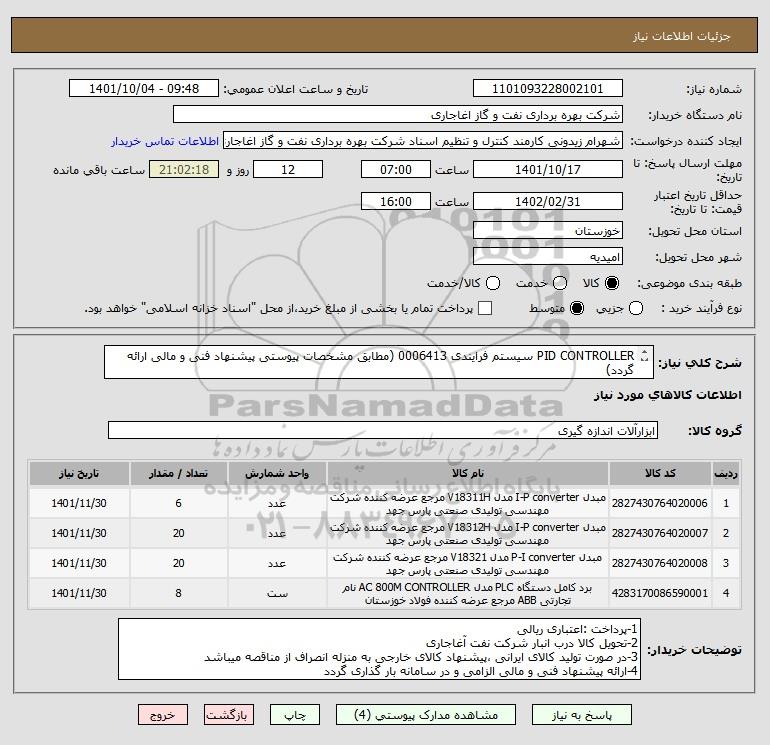This screenshot has width=770, height=745.
Task: Click the requester name field
Action: click(423, 140)
